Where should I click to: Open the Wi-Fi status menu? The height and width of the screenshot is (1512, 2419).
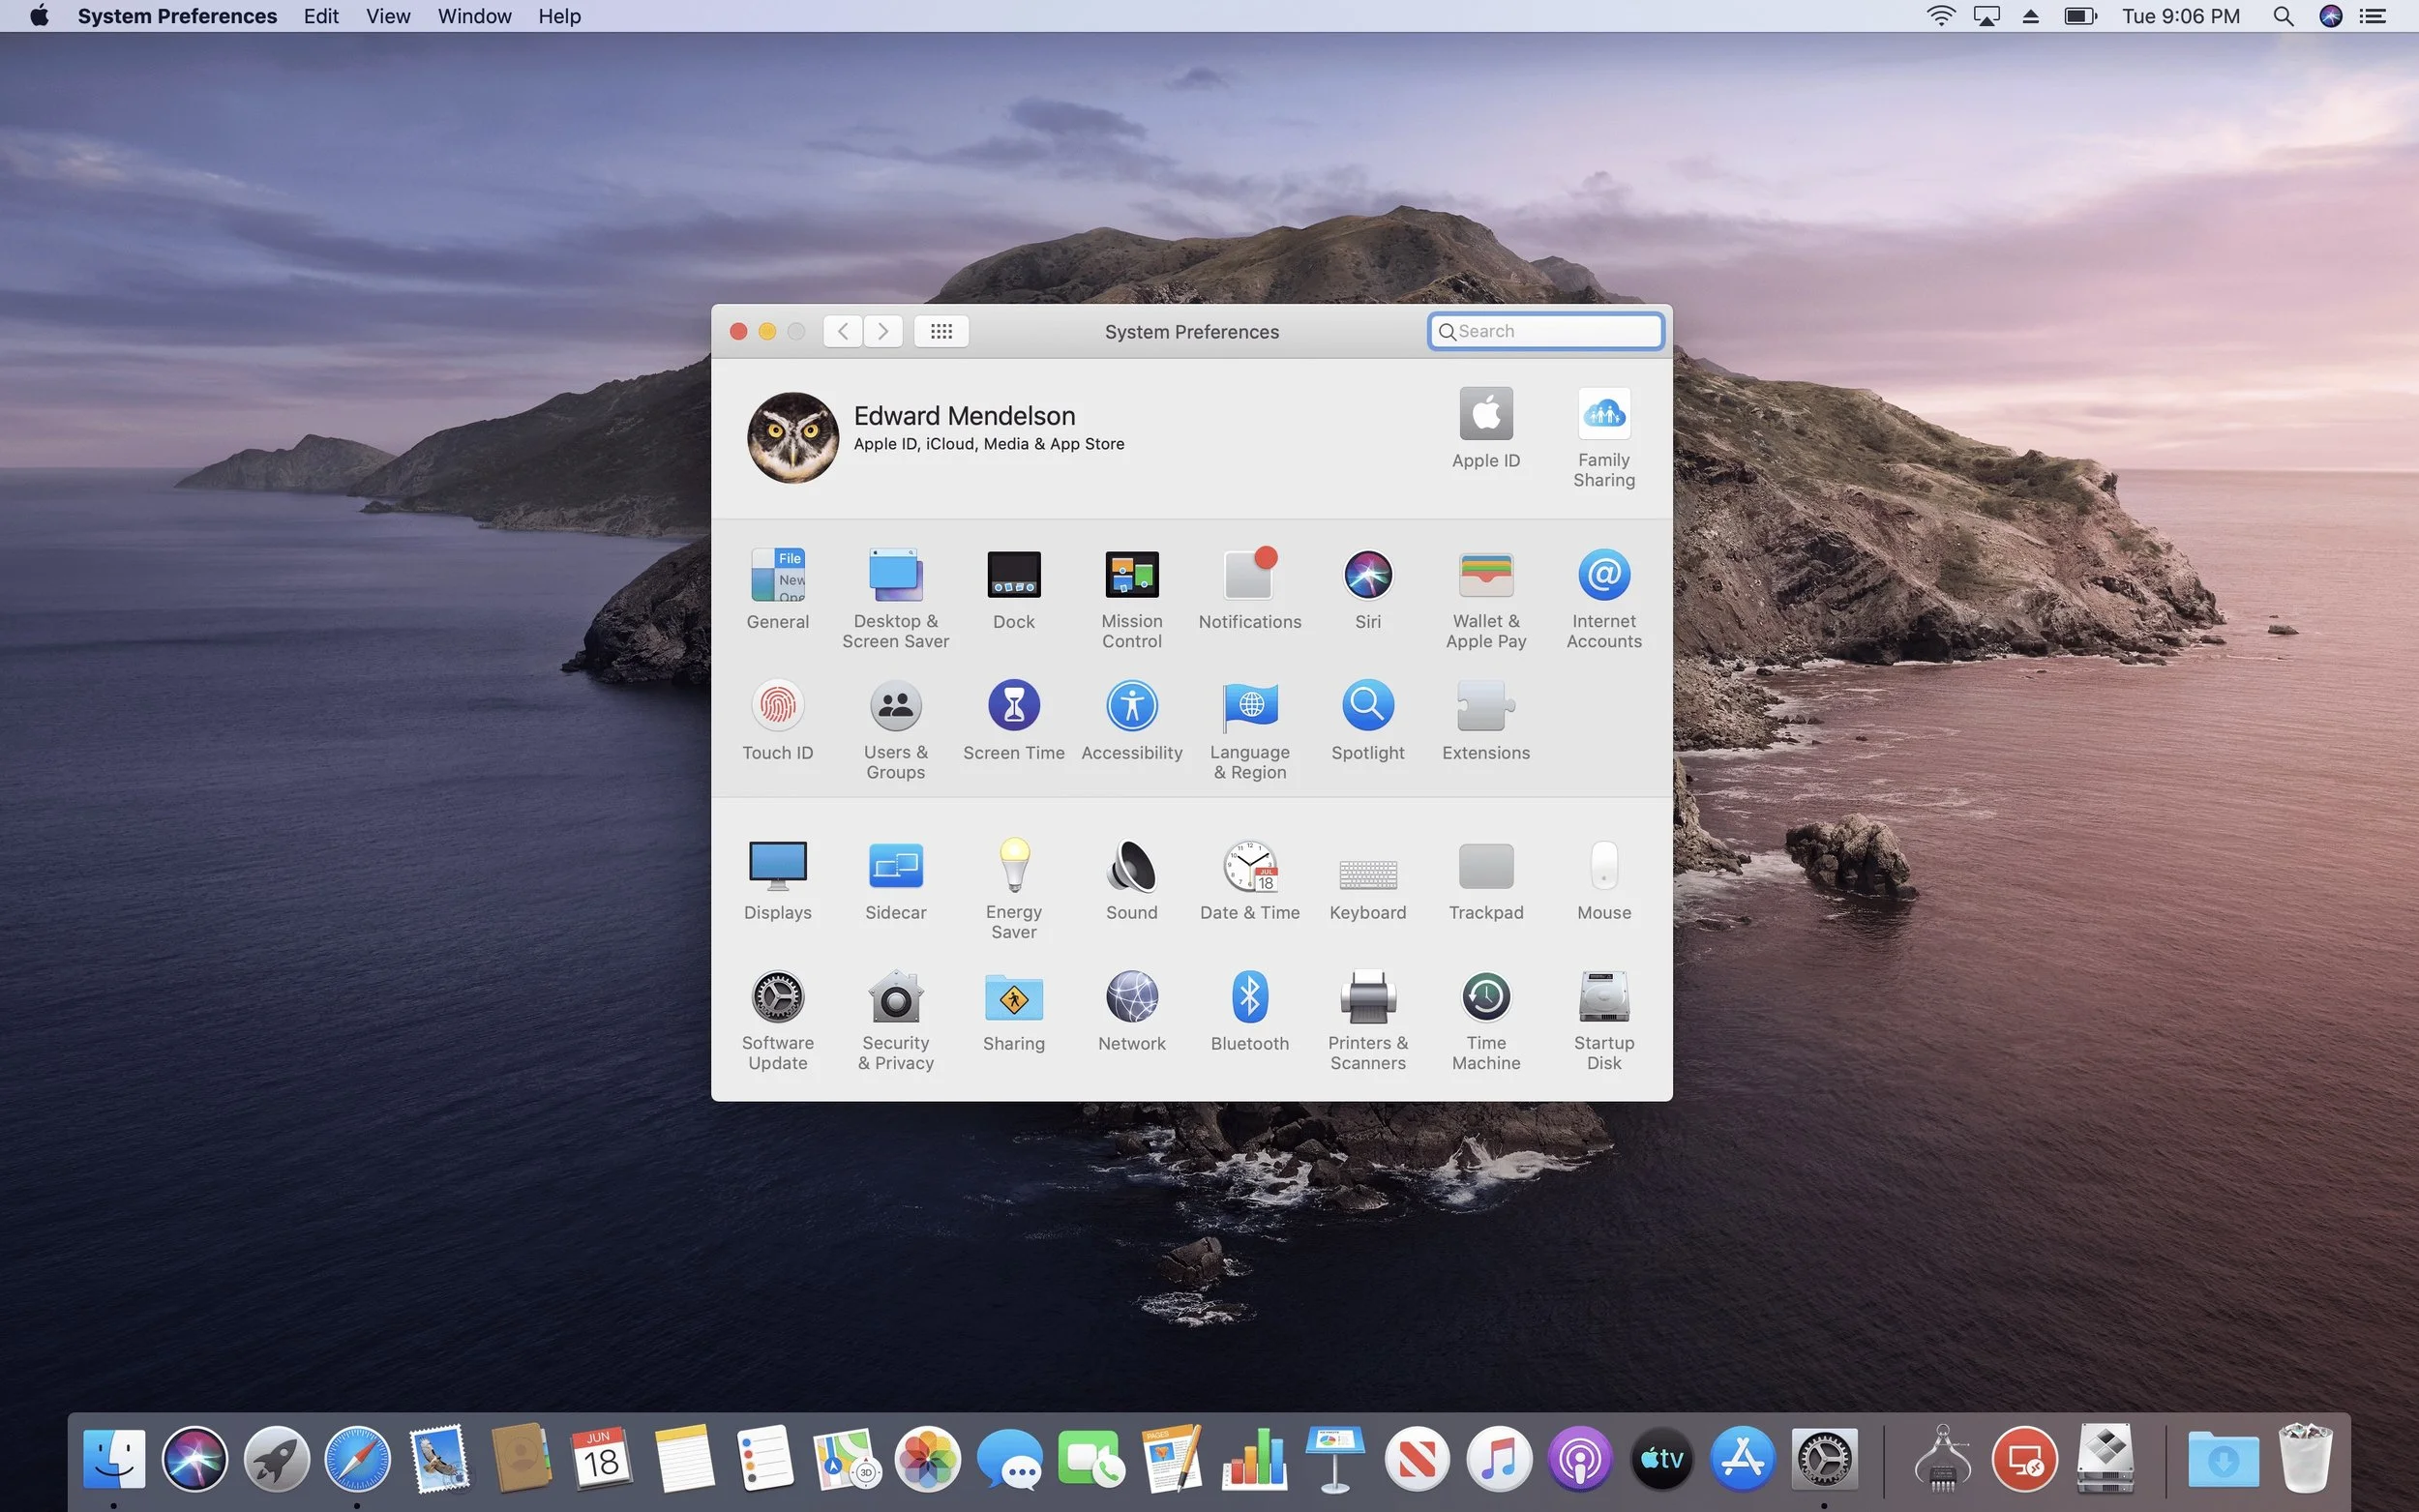[x=1940, y=16]
